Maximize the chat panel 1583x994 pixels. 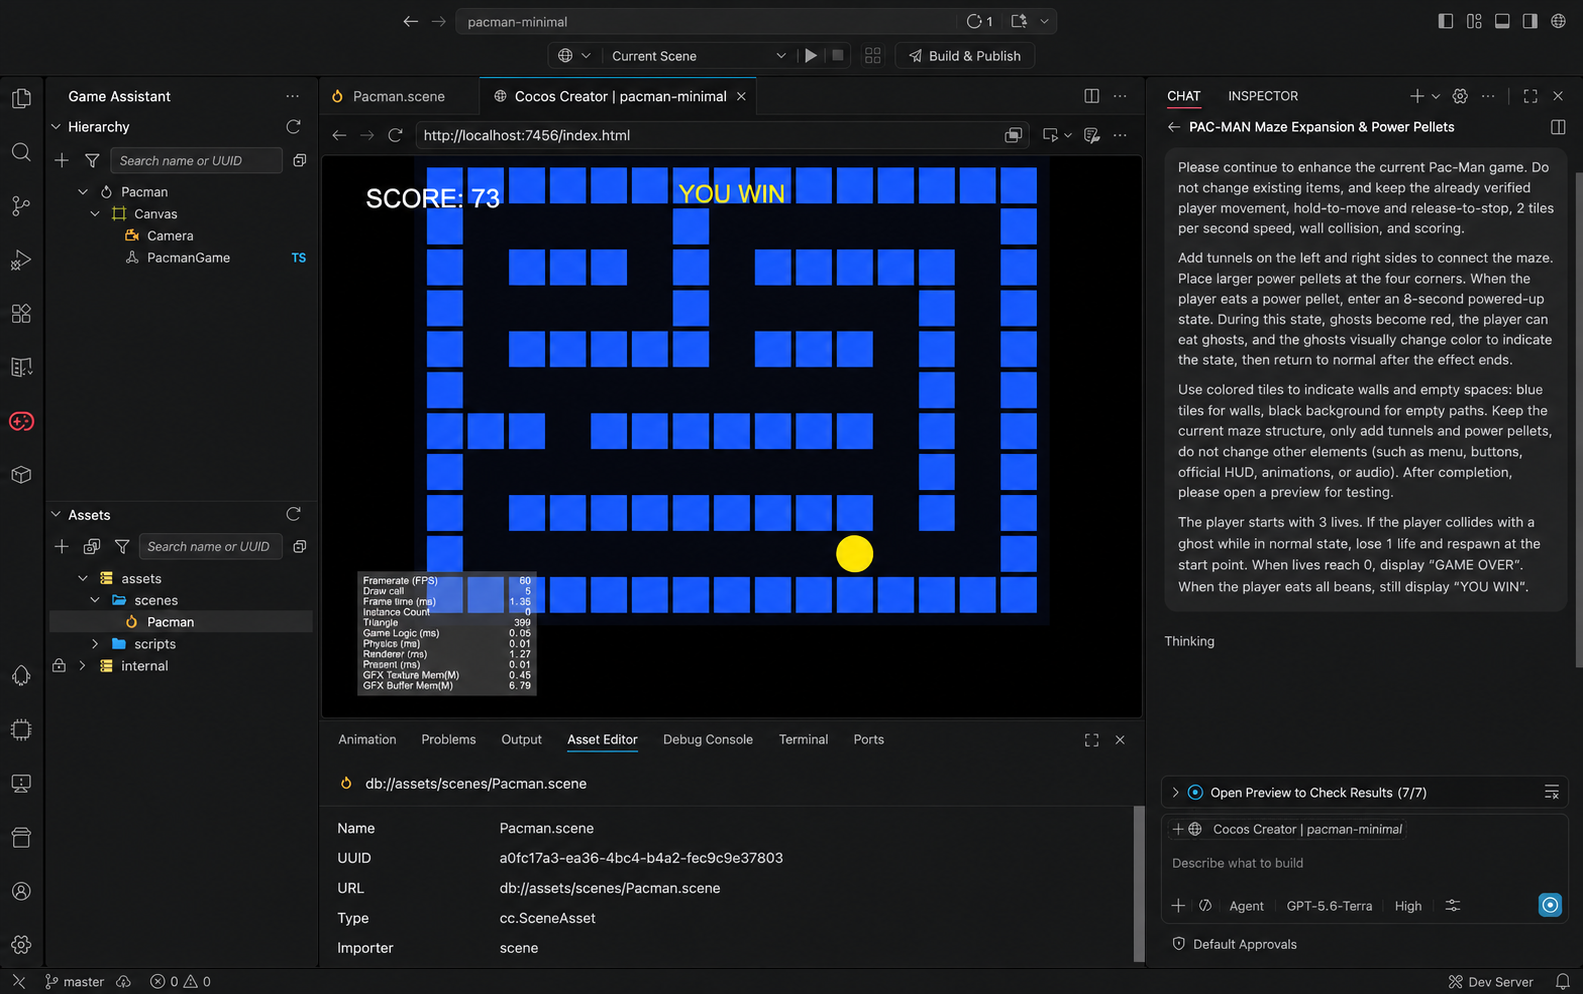point(1530,96)
